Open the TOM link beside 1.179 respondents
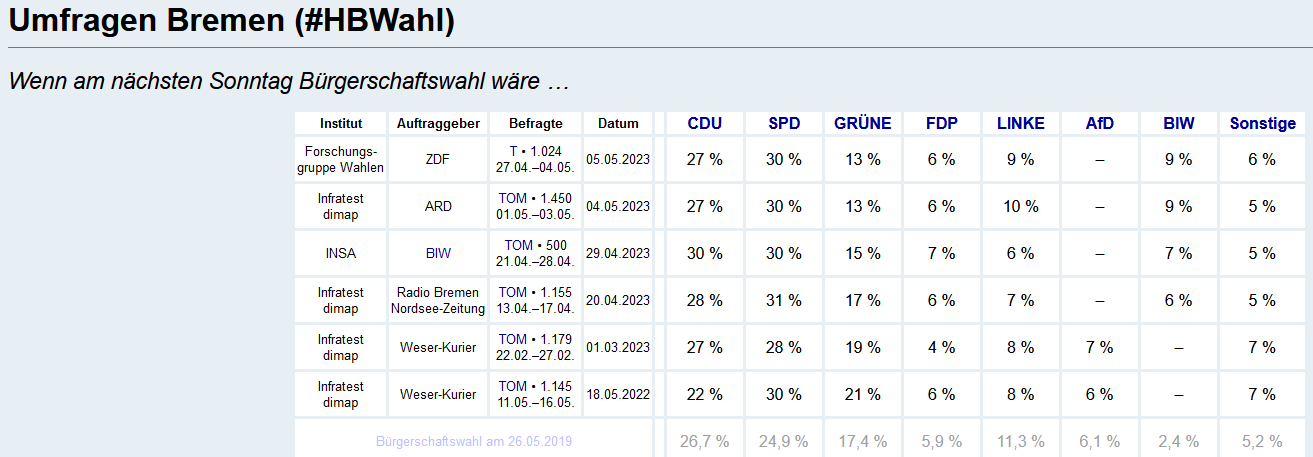The image size is (1313, 457). click(x=512, y=339)
